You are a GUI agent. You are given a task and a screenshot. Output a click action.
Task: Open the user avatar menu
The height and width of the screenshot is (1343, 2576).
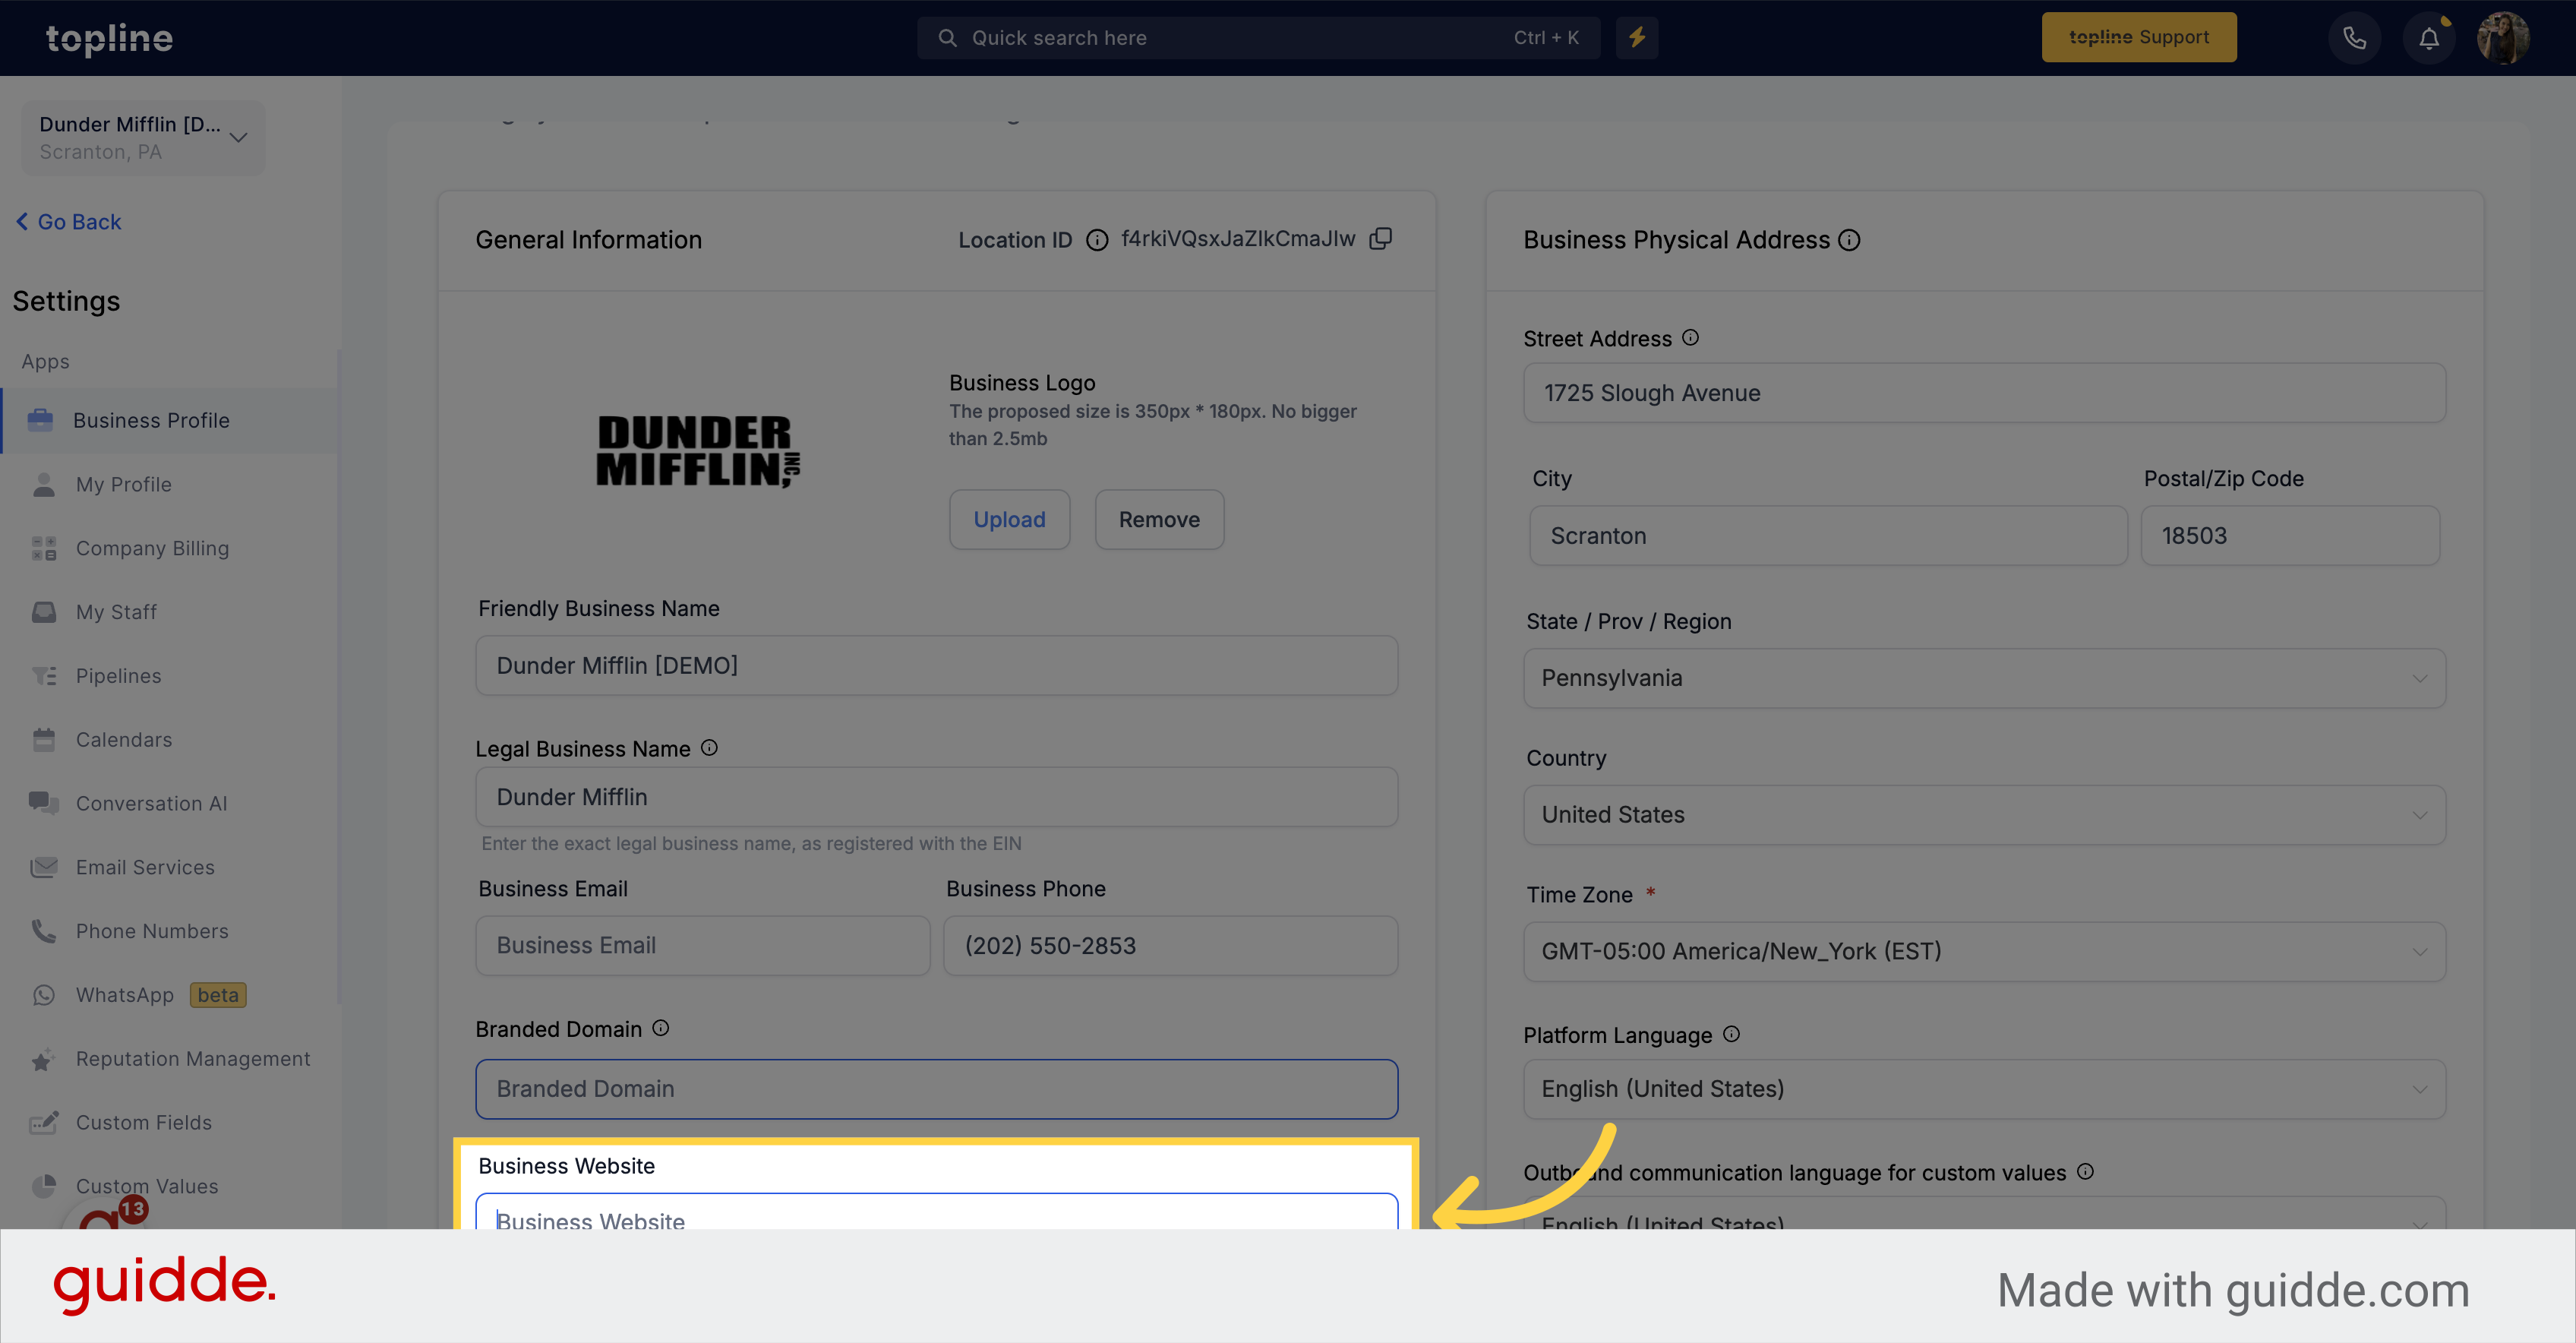pos(2503,38)
